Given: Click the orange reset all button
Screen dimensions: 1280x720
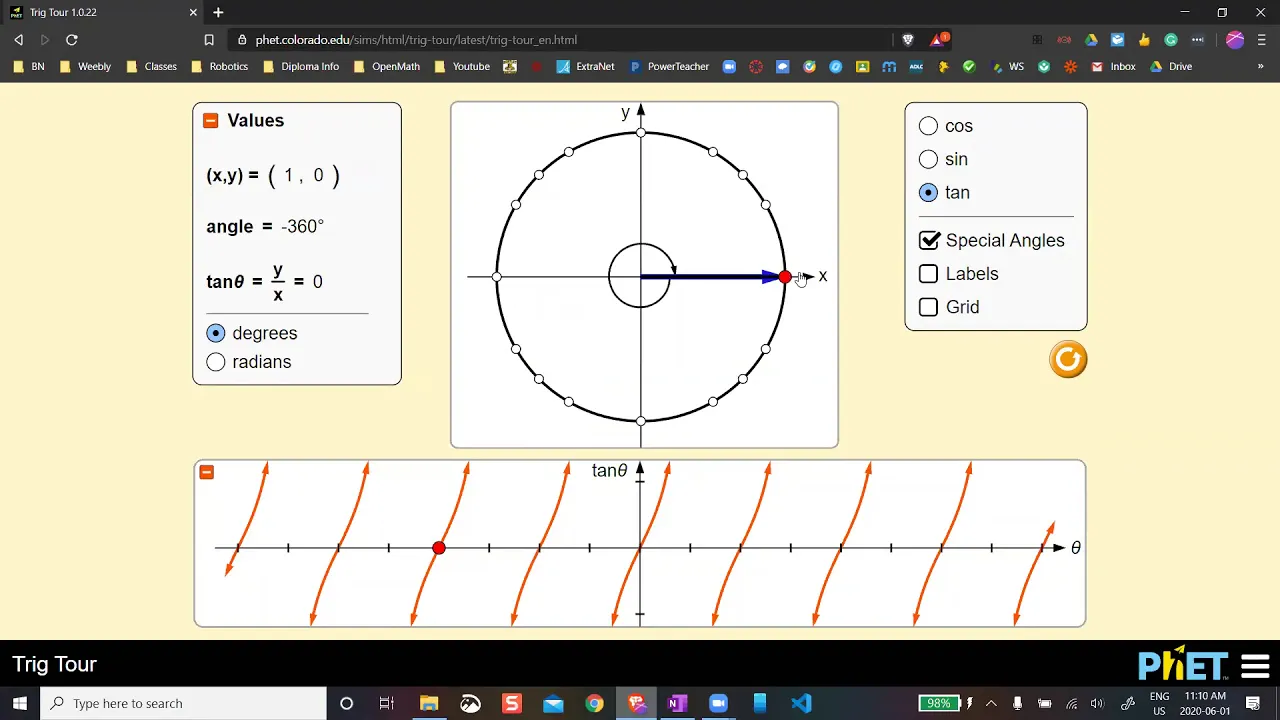Looking at the screenshot, I should 1068,359.
